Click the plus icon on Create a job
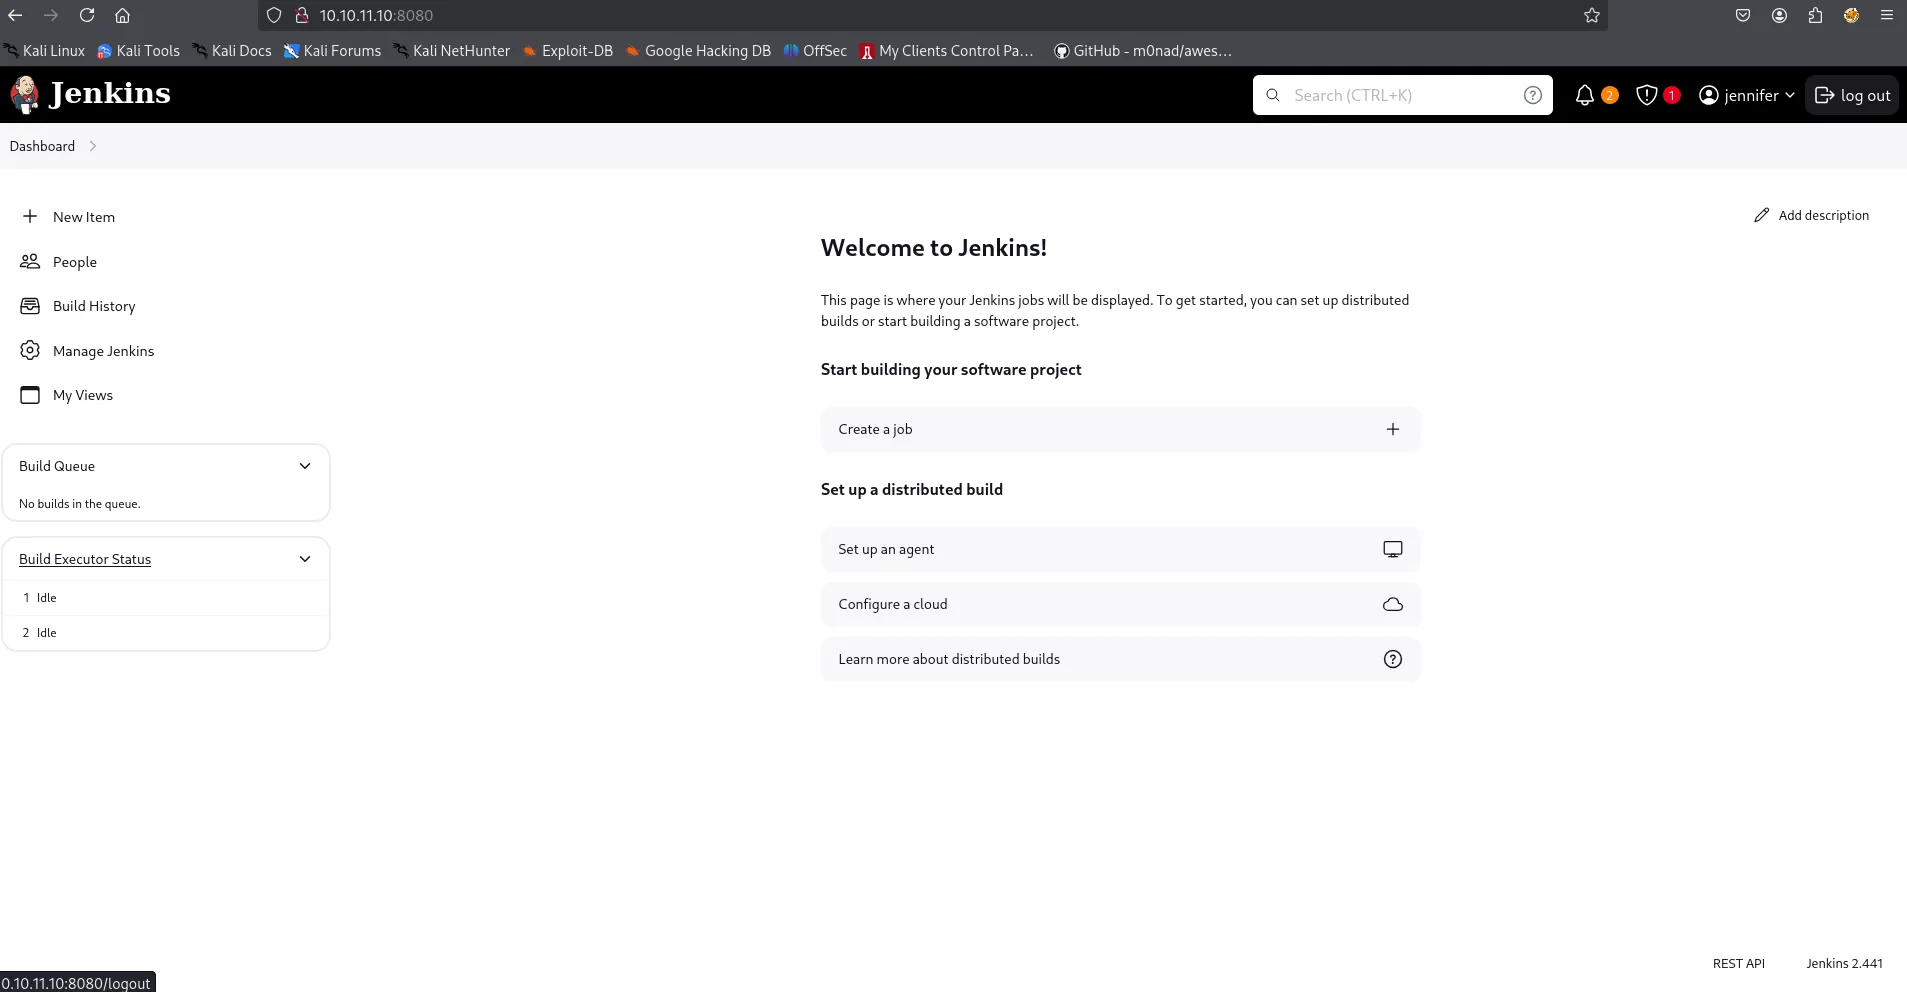Image resolution: width=1907 pixels, height=992 pixels. coord(1392,429)
